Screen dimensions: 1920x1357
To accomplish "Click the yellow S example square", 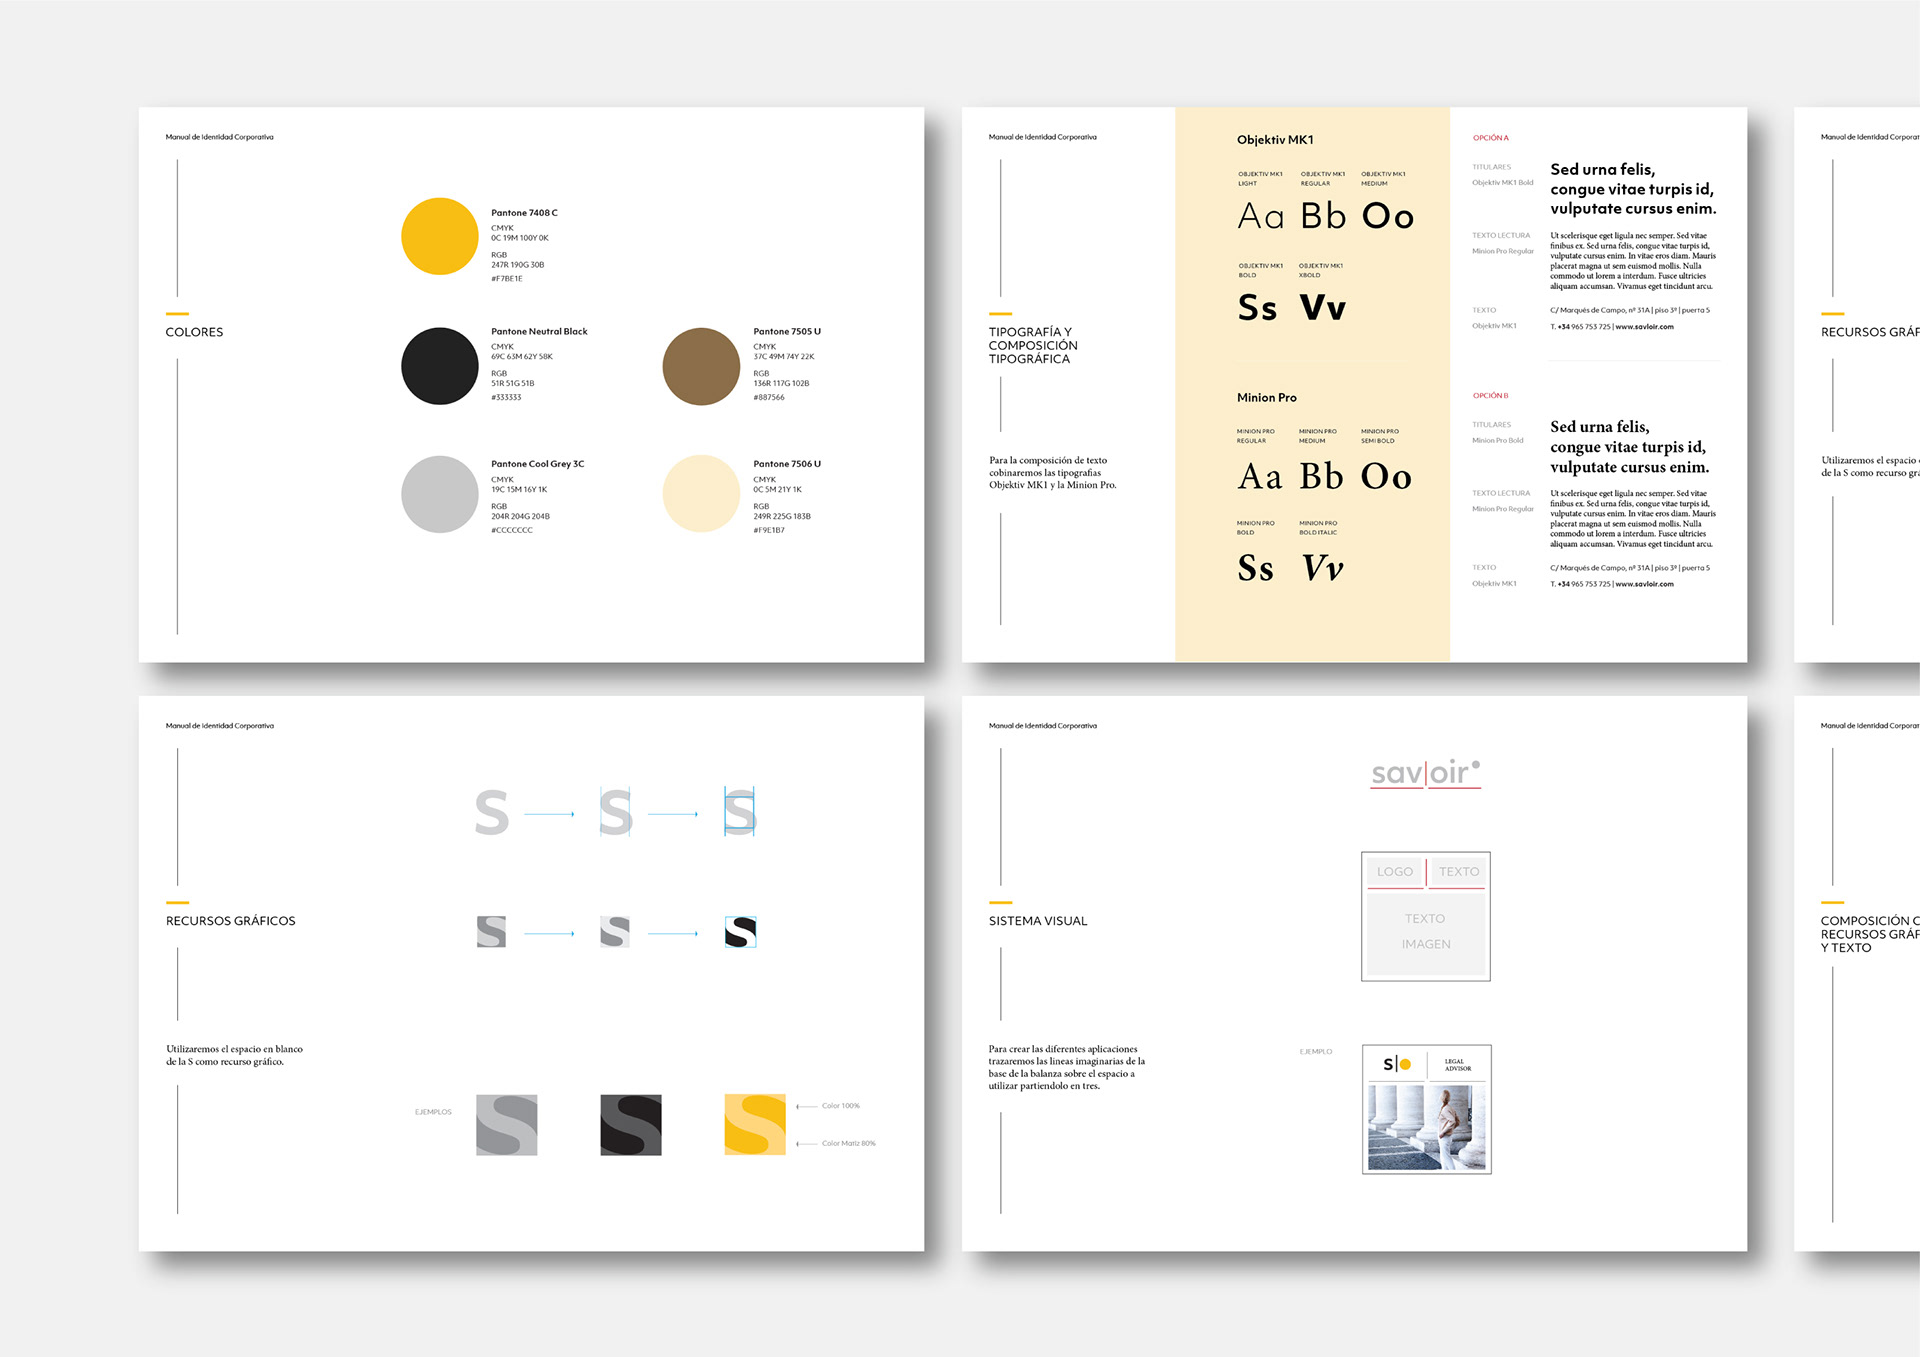I will click(x=755, y=1125).
